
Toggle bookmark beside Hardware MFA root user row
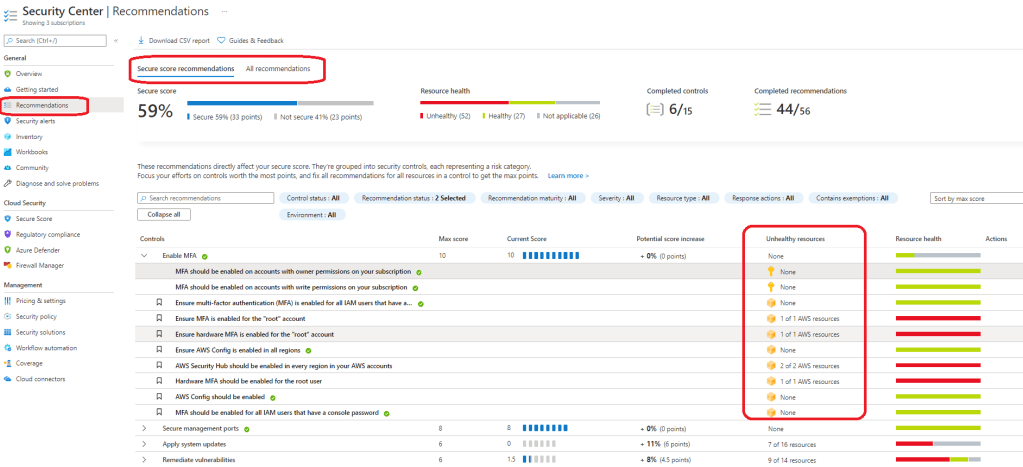158,381
